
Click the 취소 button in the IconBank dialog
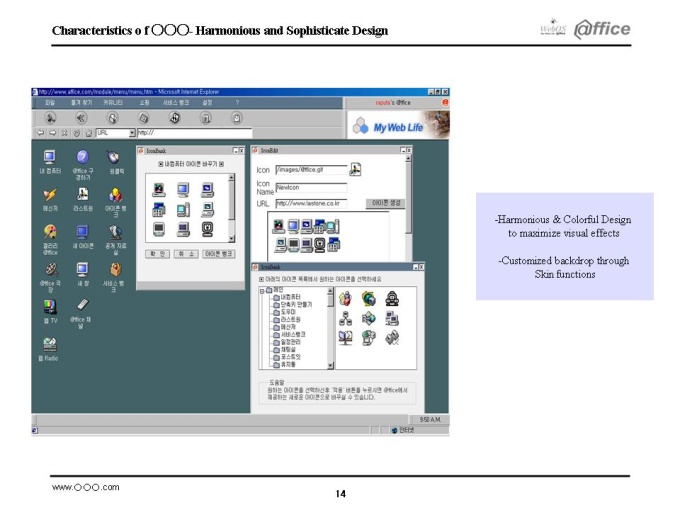(x=186, y=254)
